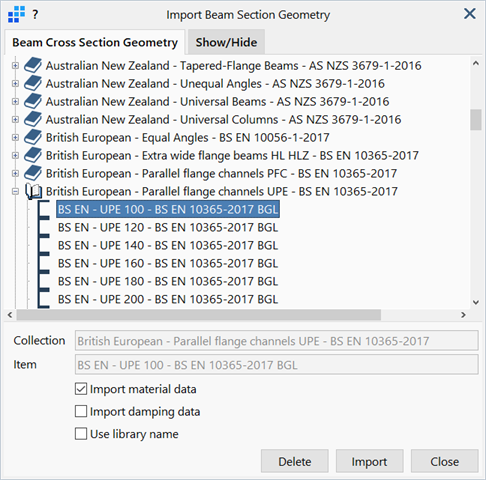The width and height of the screenshot is (486, 480).
Task: Open help via the question mark icon
Action: coord(35,14)
